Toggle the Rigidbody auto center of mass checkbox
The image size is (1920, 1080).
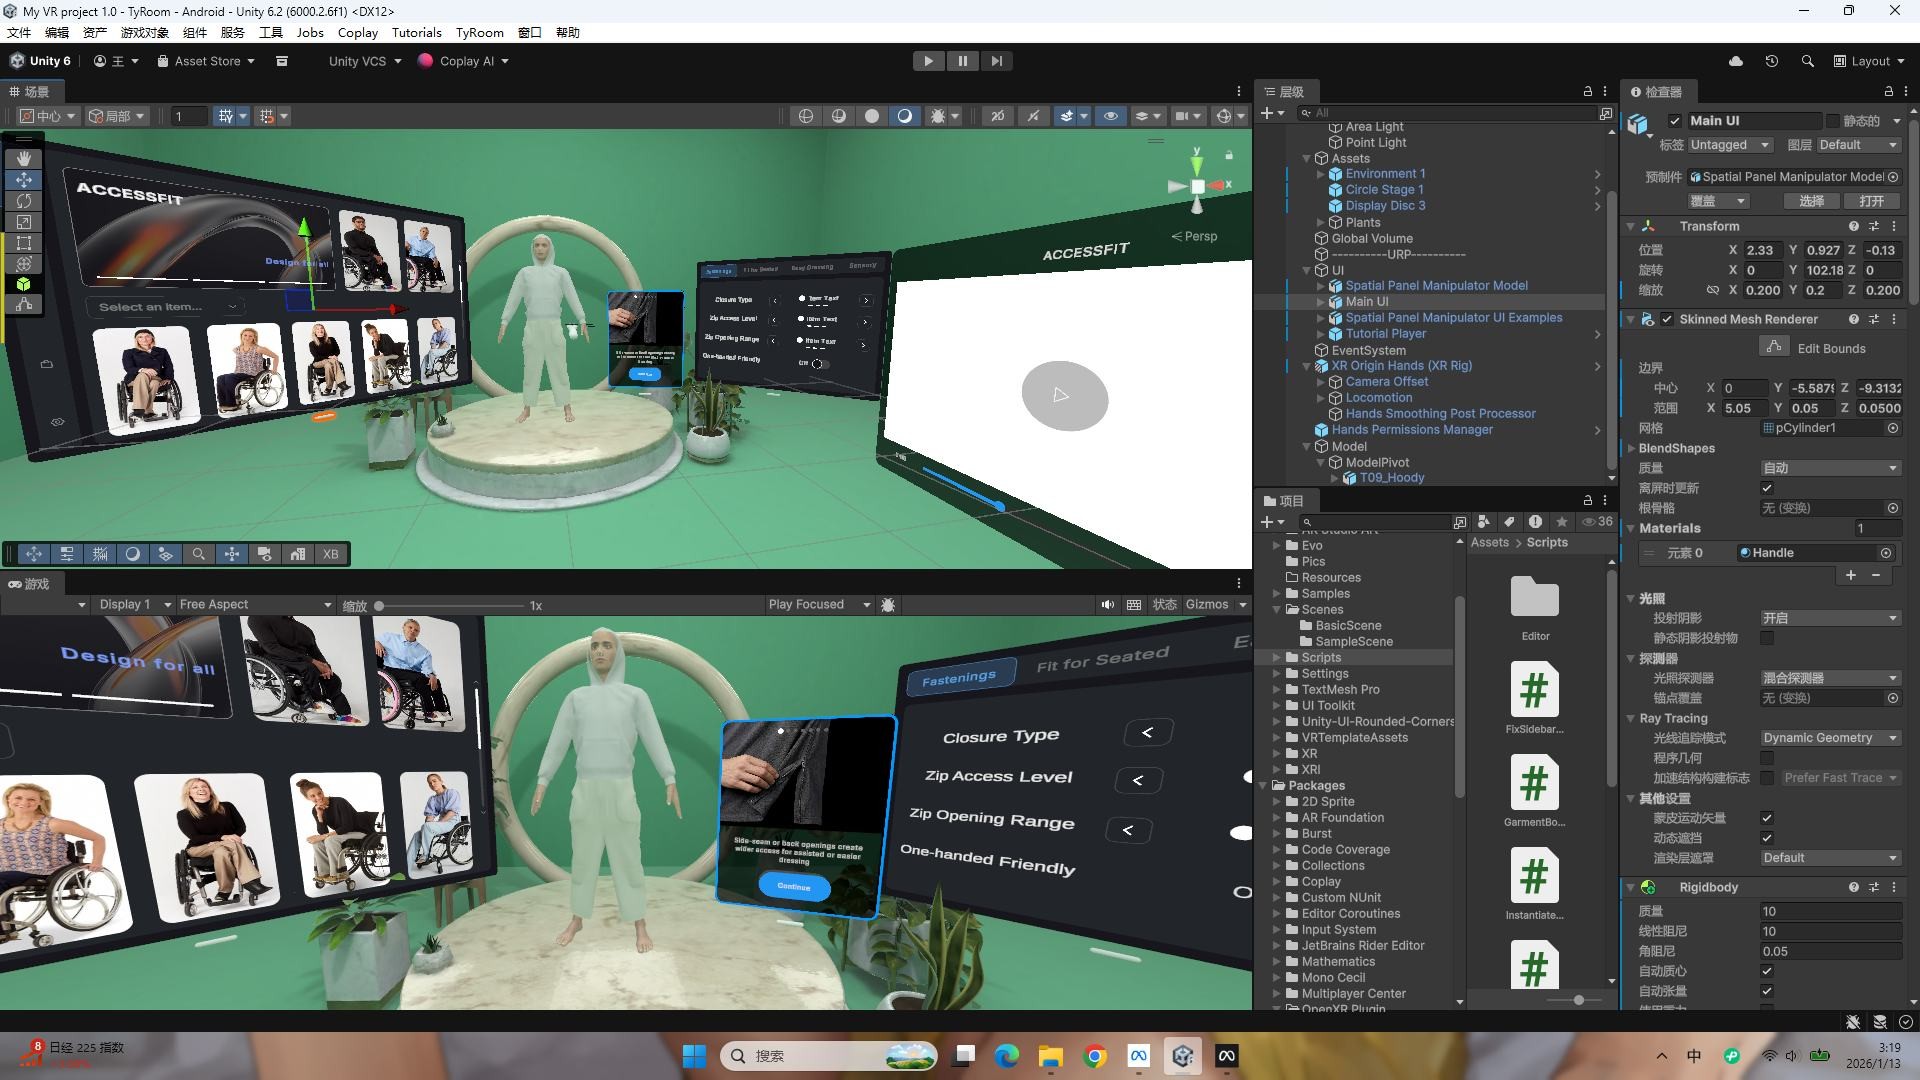pos(1767,971)
